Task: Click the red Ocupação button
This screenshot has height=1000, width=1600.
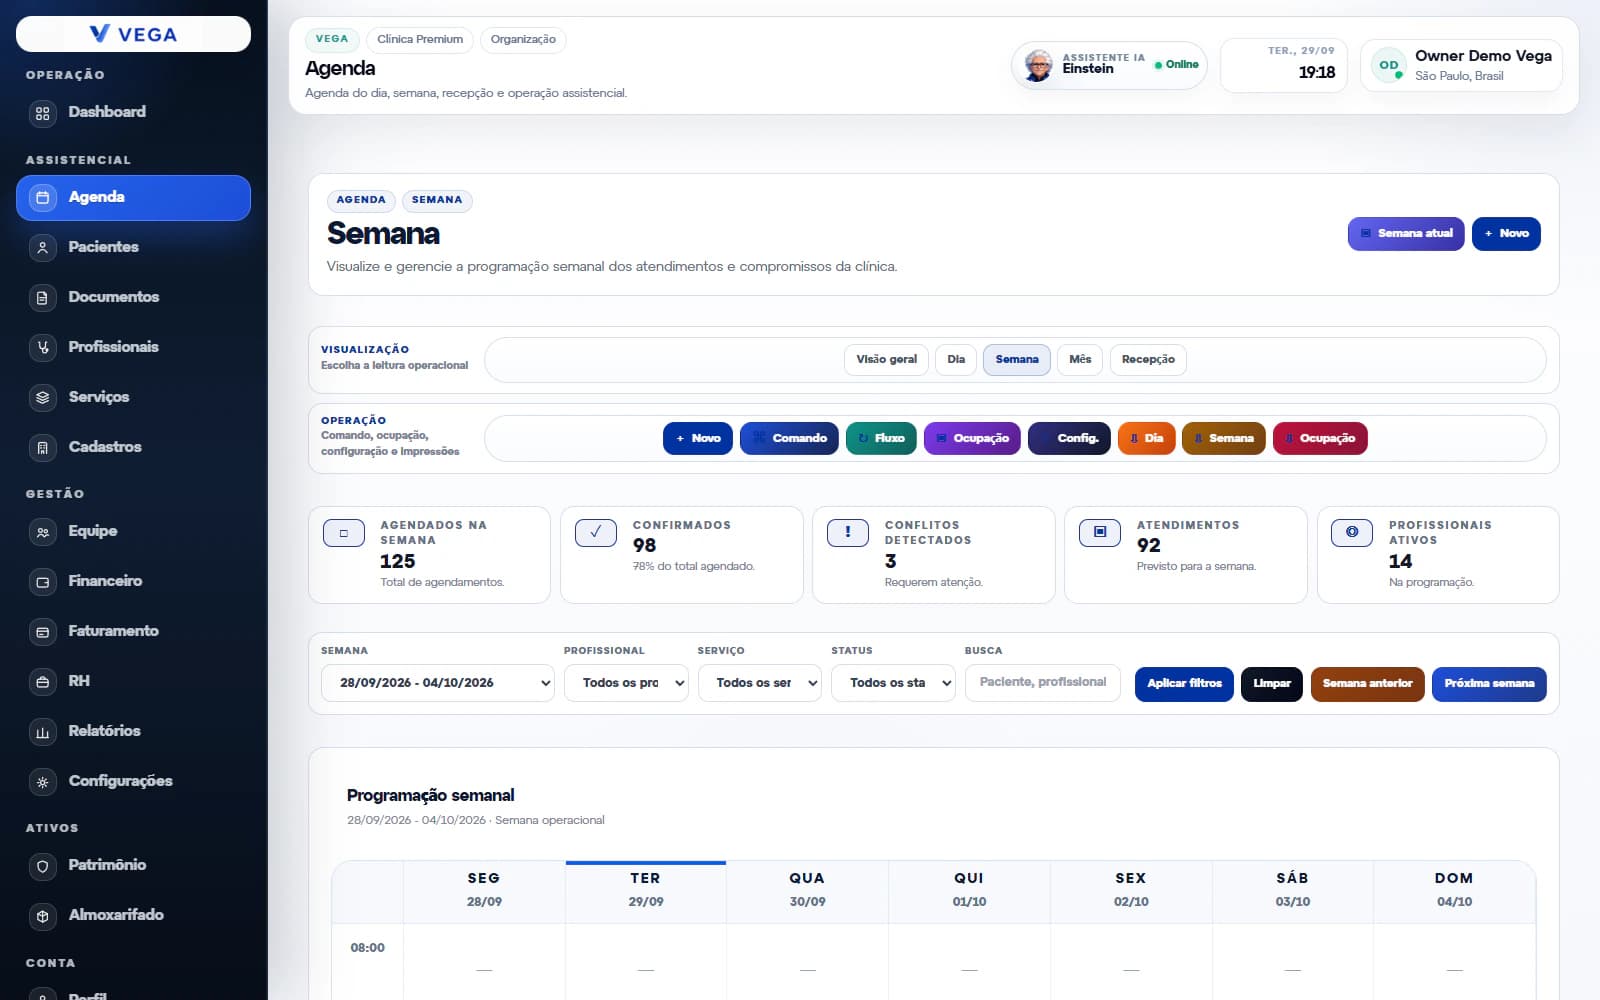Action: tap(1320, 439)
